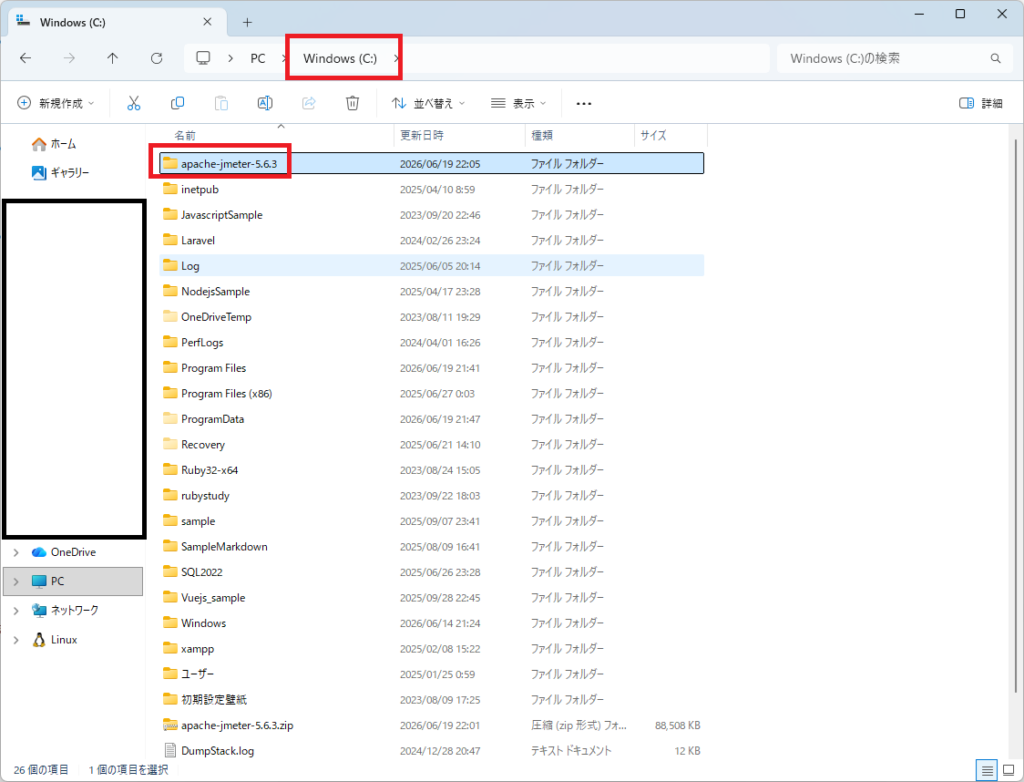Image resolution: width=1024 pixels, height=782 pixels.
Task: Close the Windows (C:) tab
Action: pyautogui.click(x=207, y=22)
